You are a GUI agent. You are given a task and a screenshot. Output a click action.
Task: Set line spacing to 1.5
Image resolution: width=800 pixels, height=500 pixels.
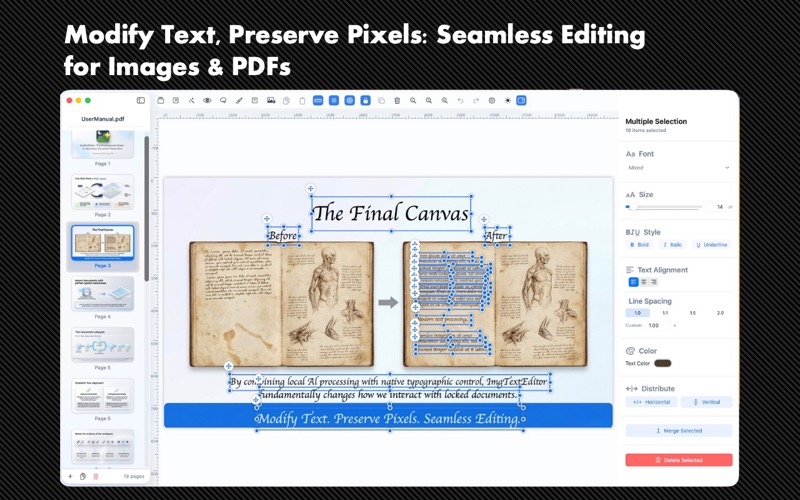pos(693,313)
